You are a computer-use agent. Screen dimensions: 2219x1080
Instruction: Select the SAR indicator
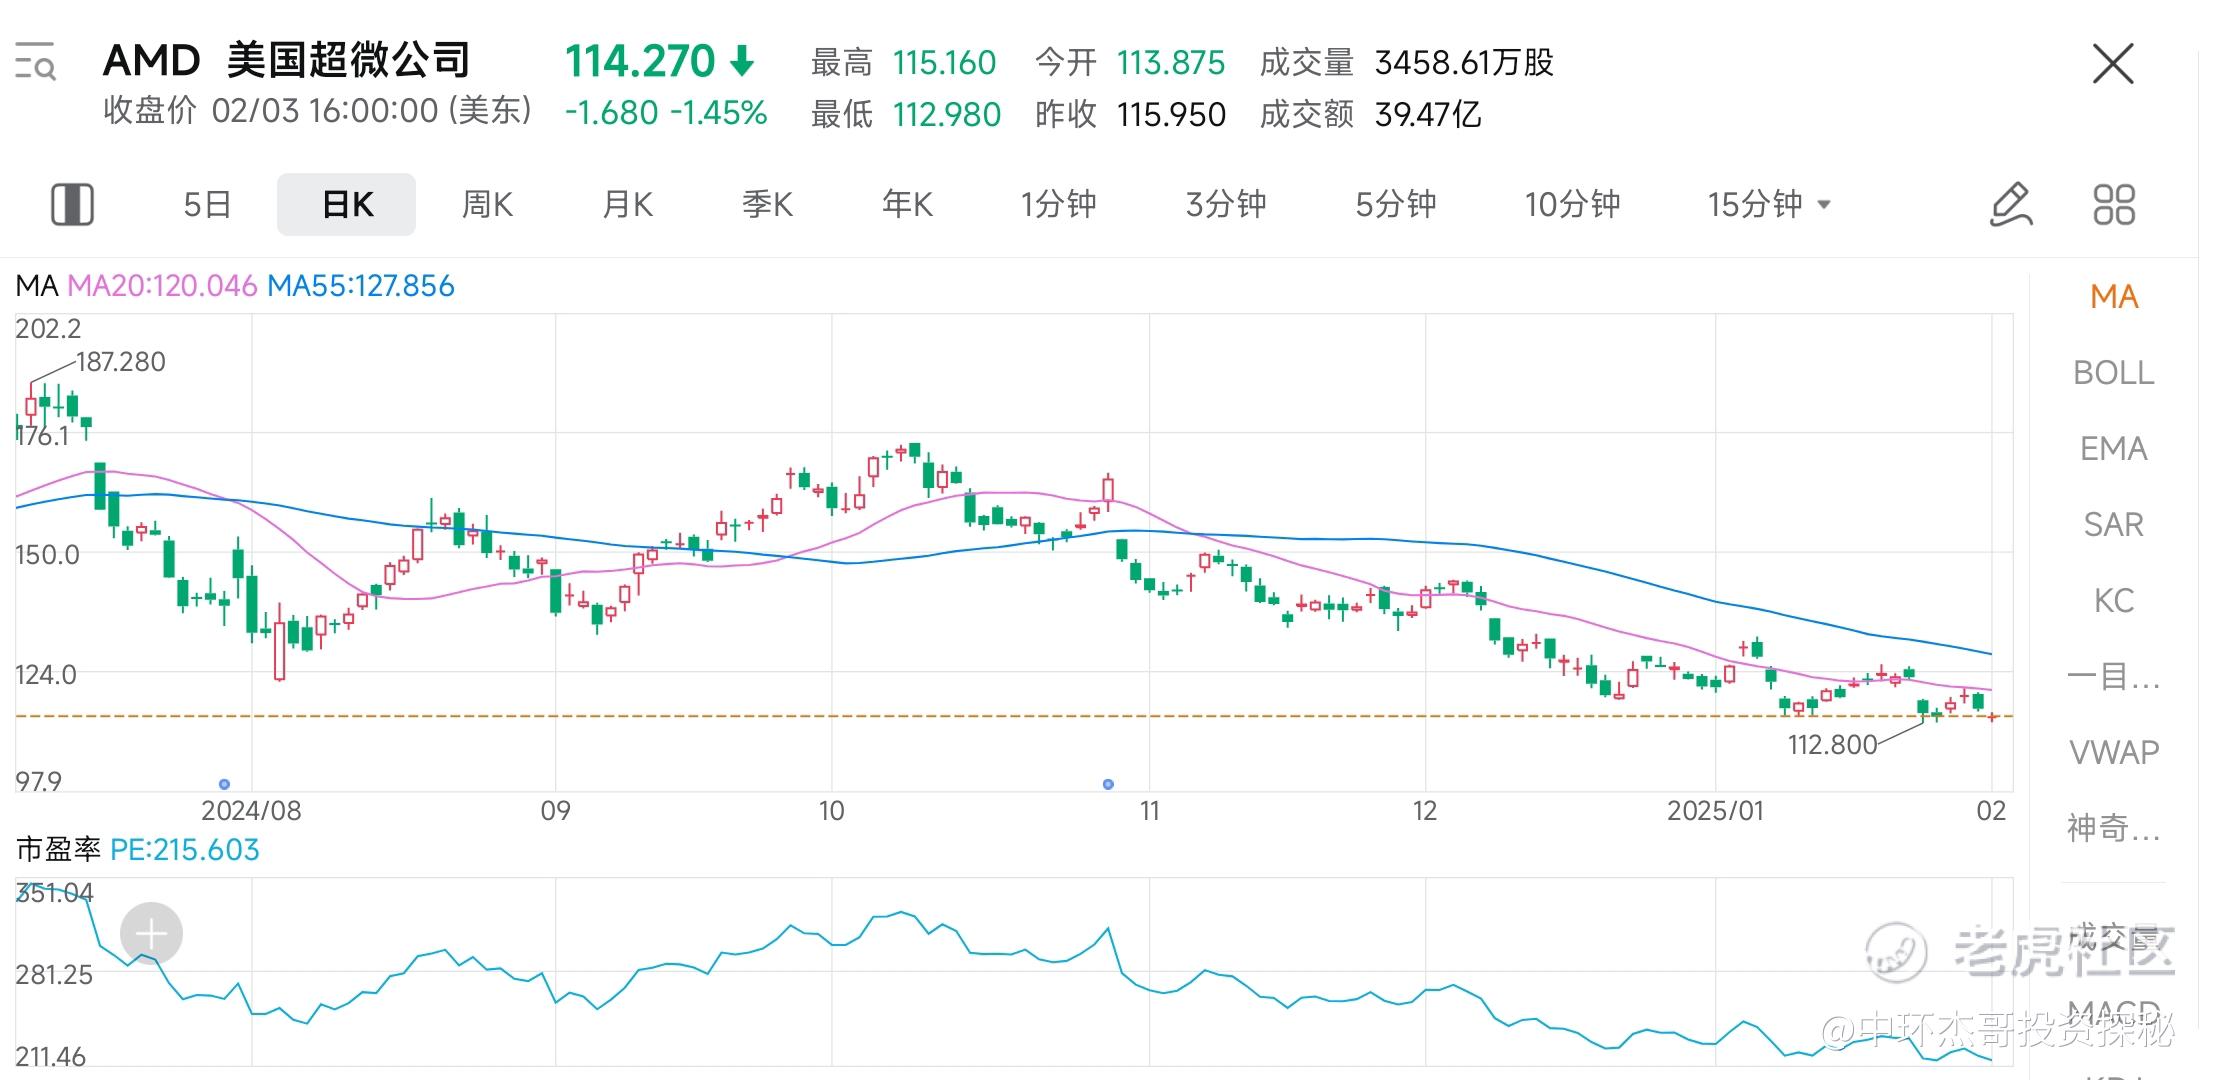pos(2114,524)
